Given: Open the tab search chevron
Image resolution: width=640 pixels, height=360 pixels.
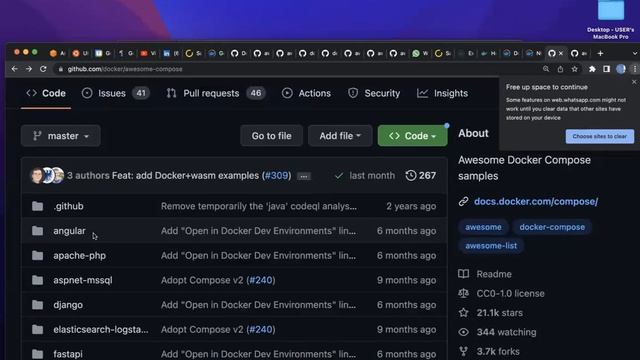Looking at the screenshot, I should (635, 53).
